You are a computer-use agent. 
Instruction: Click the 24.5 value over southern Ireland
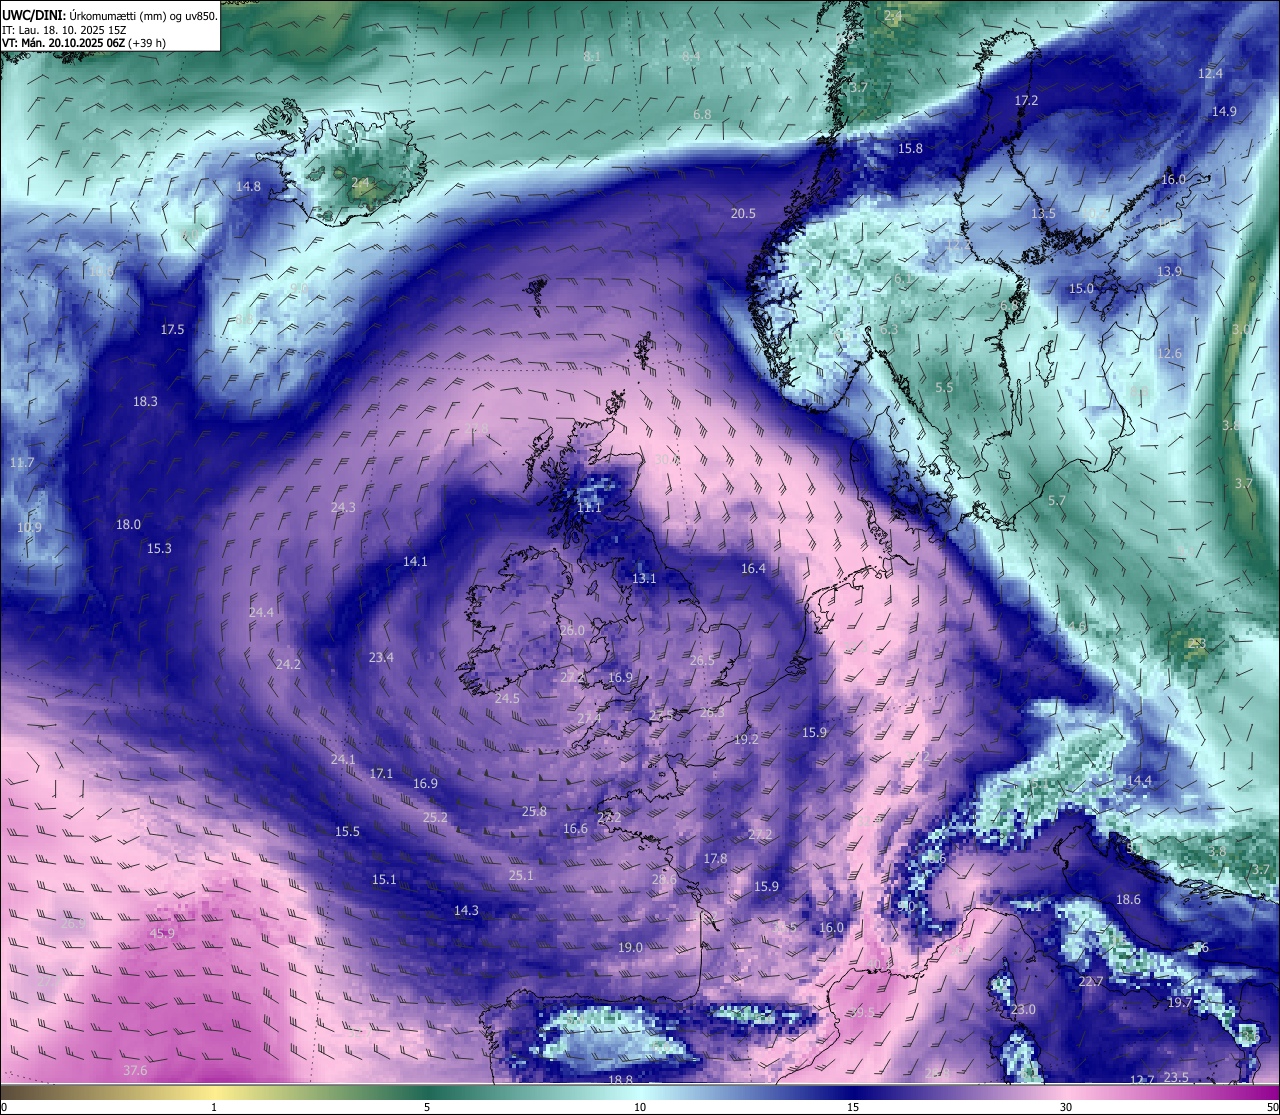(507, 698)
